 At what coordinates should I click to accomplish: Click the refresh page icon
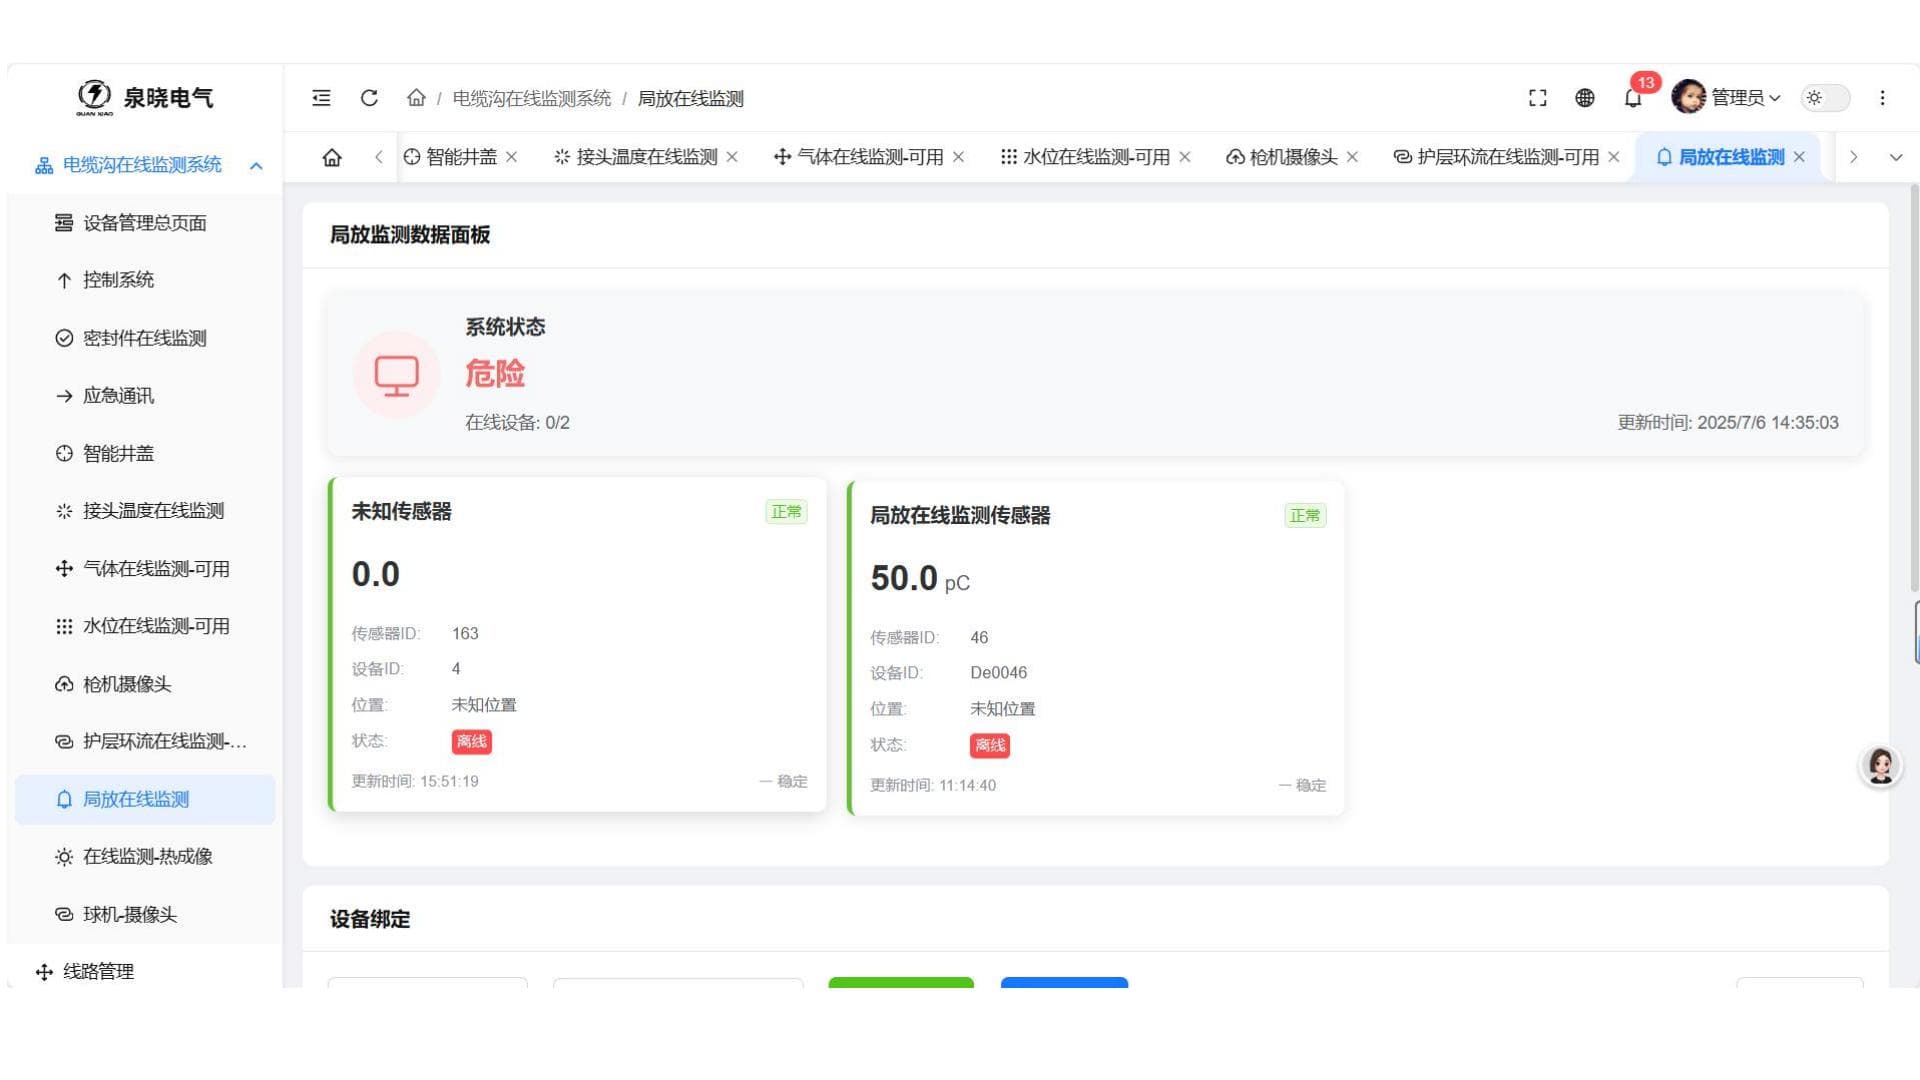tap(369, 98)
